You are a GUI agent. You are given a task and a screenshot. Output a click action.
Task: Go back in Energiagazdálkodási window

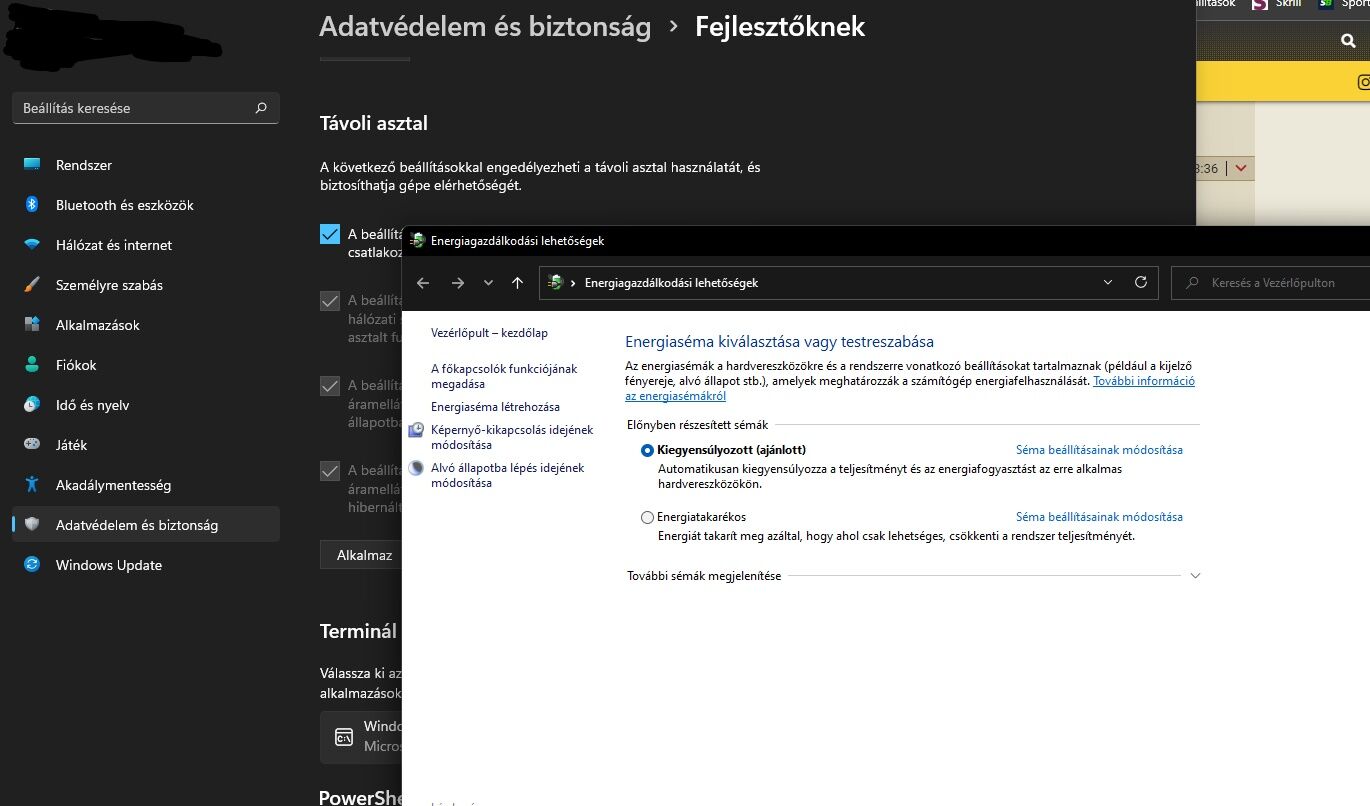pyautogui.click(x=423, y=283)
